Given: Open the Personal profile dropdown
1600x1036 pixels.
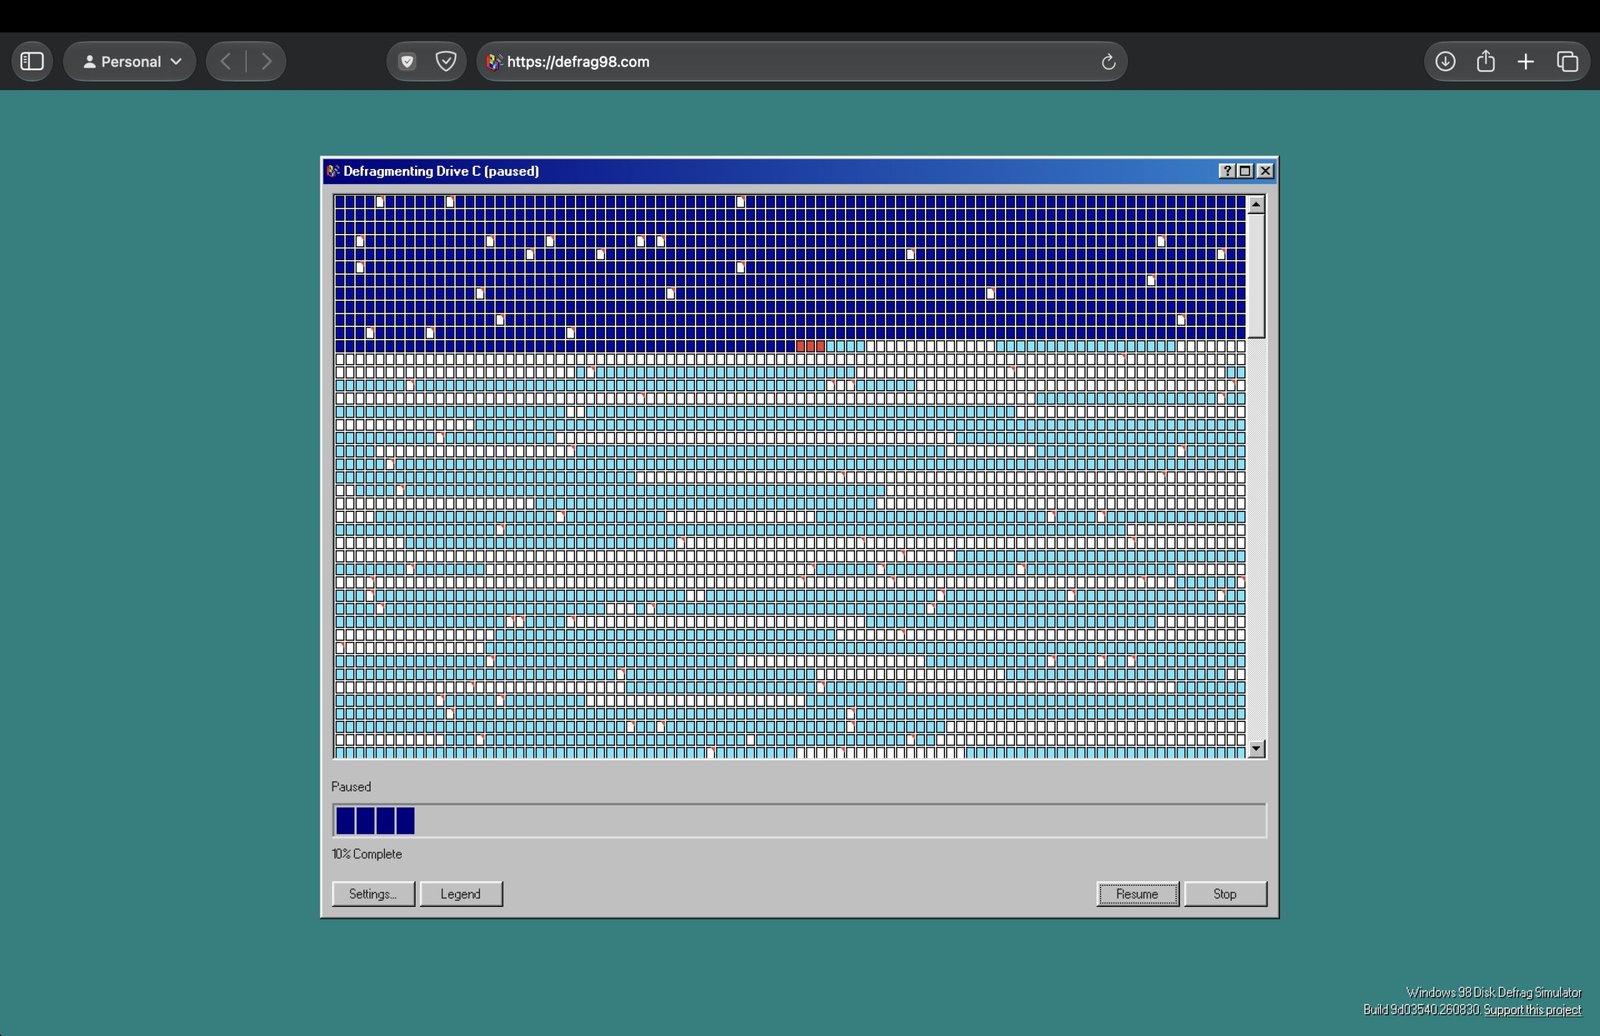Looking at the screenshot, I should click(x=130, y=61).
